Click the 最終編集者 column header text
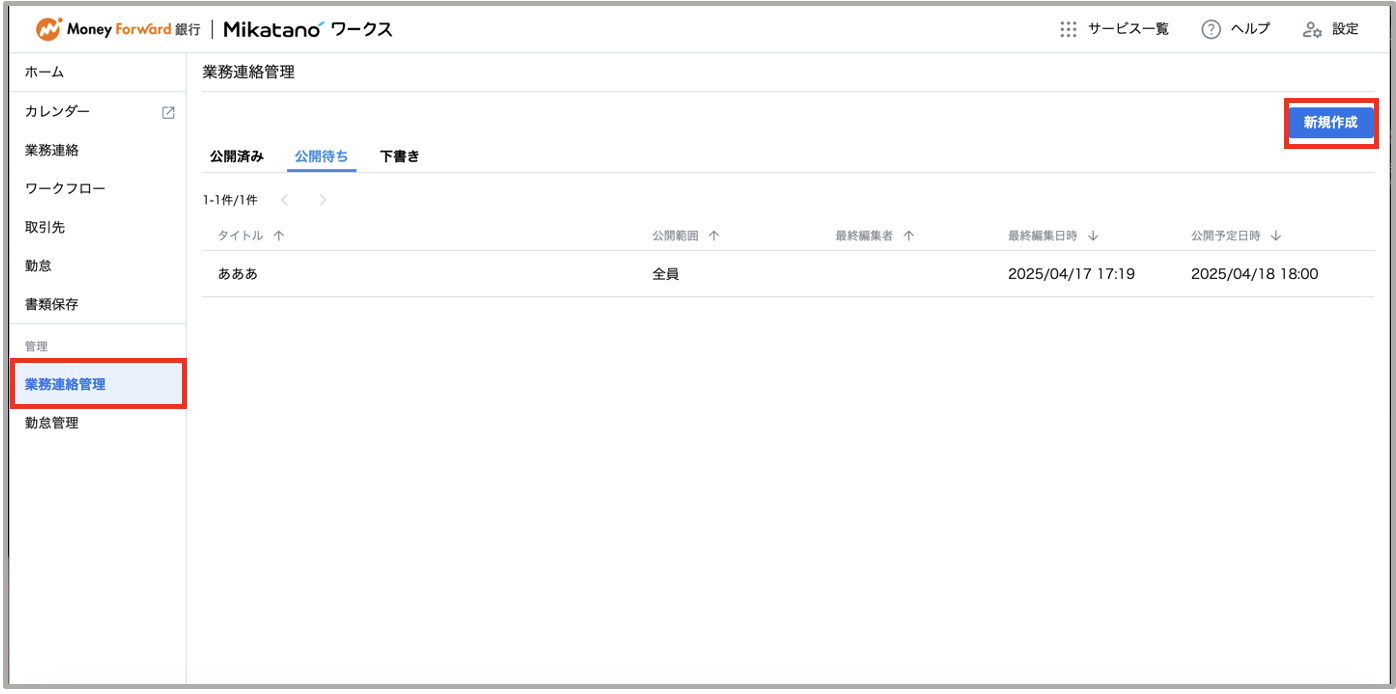 click(864, 236)
